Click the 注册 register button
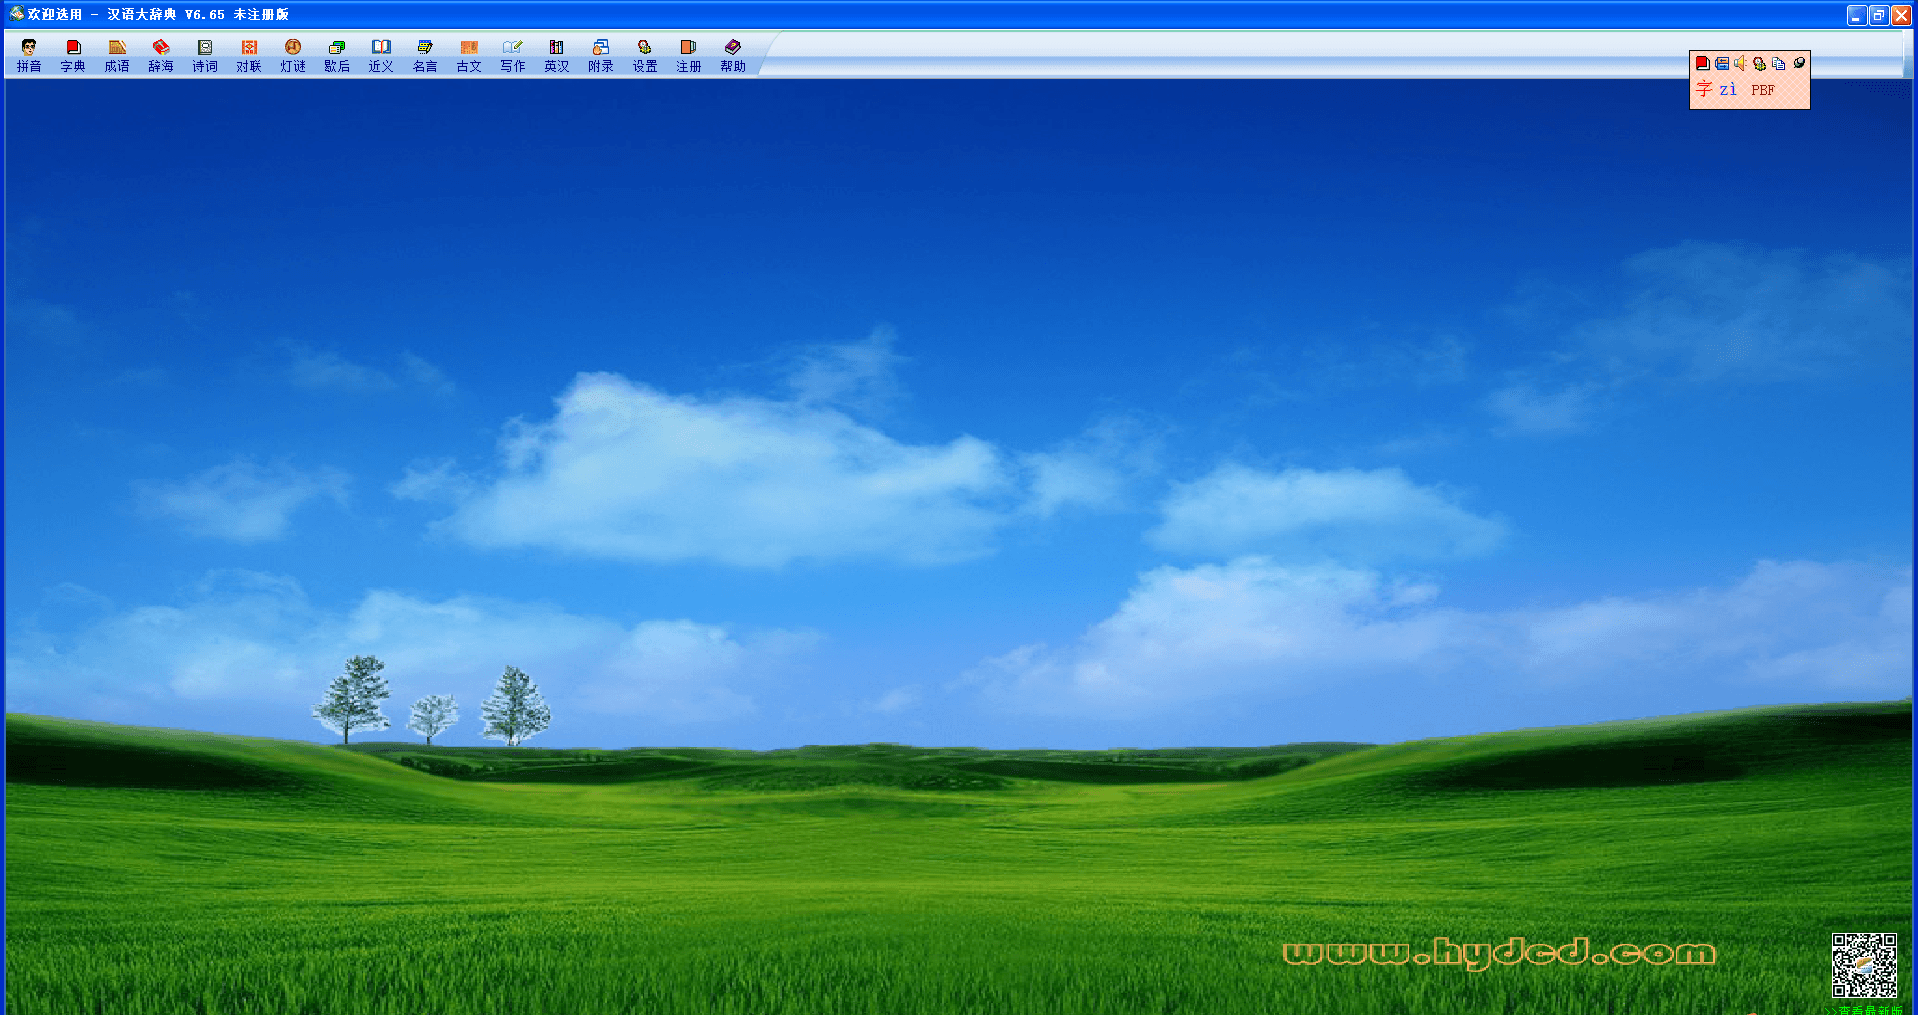This screenshot has height=1015, width=1918. 689,55
